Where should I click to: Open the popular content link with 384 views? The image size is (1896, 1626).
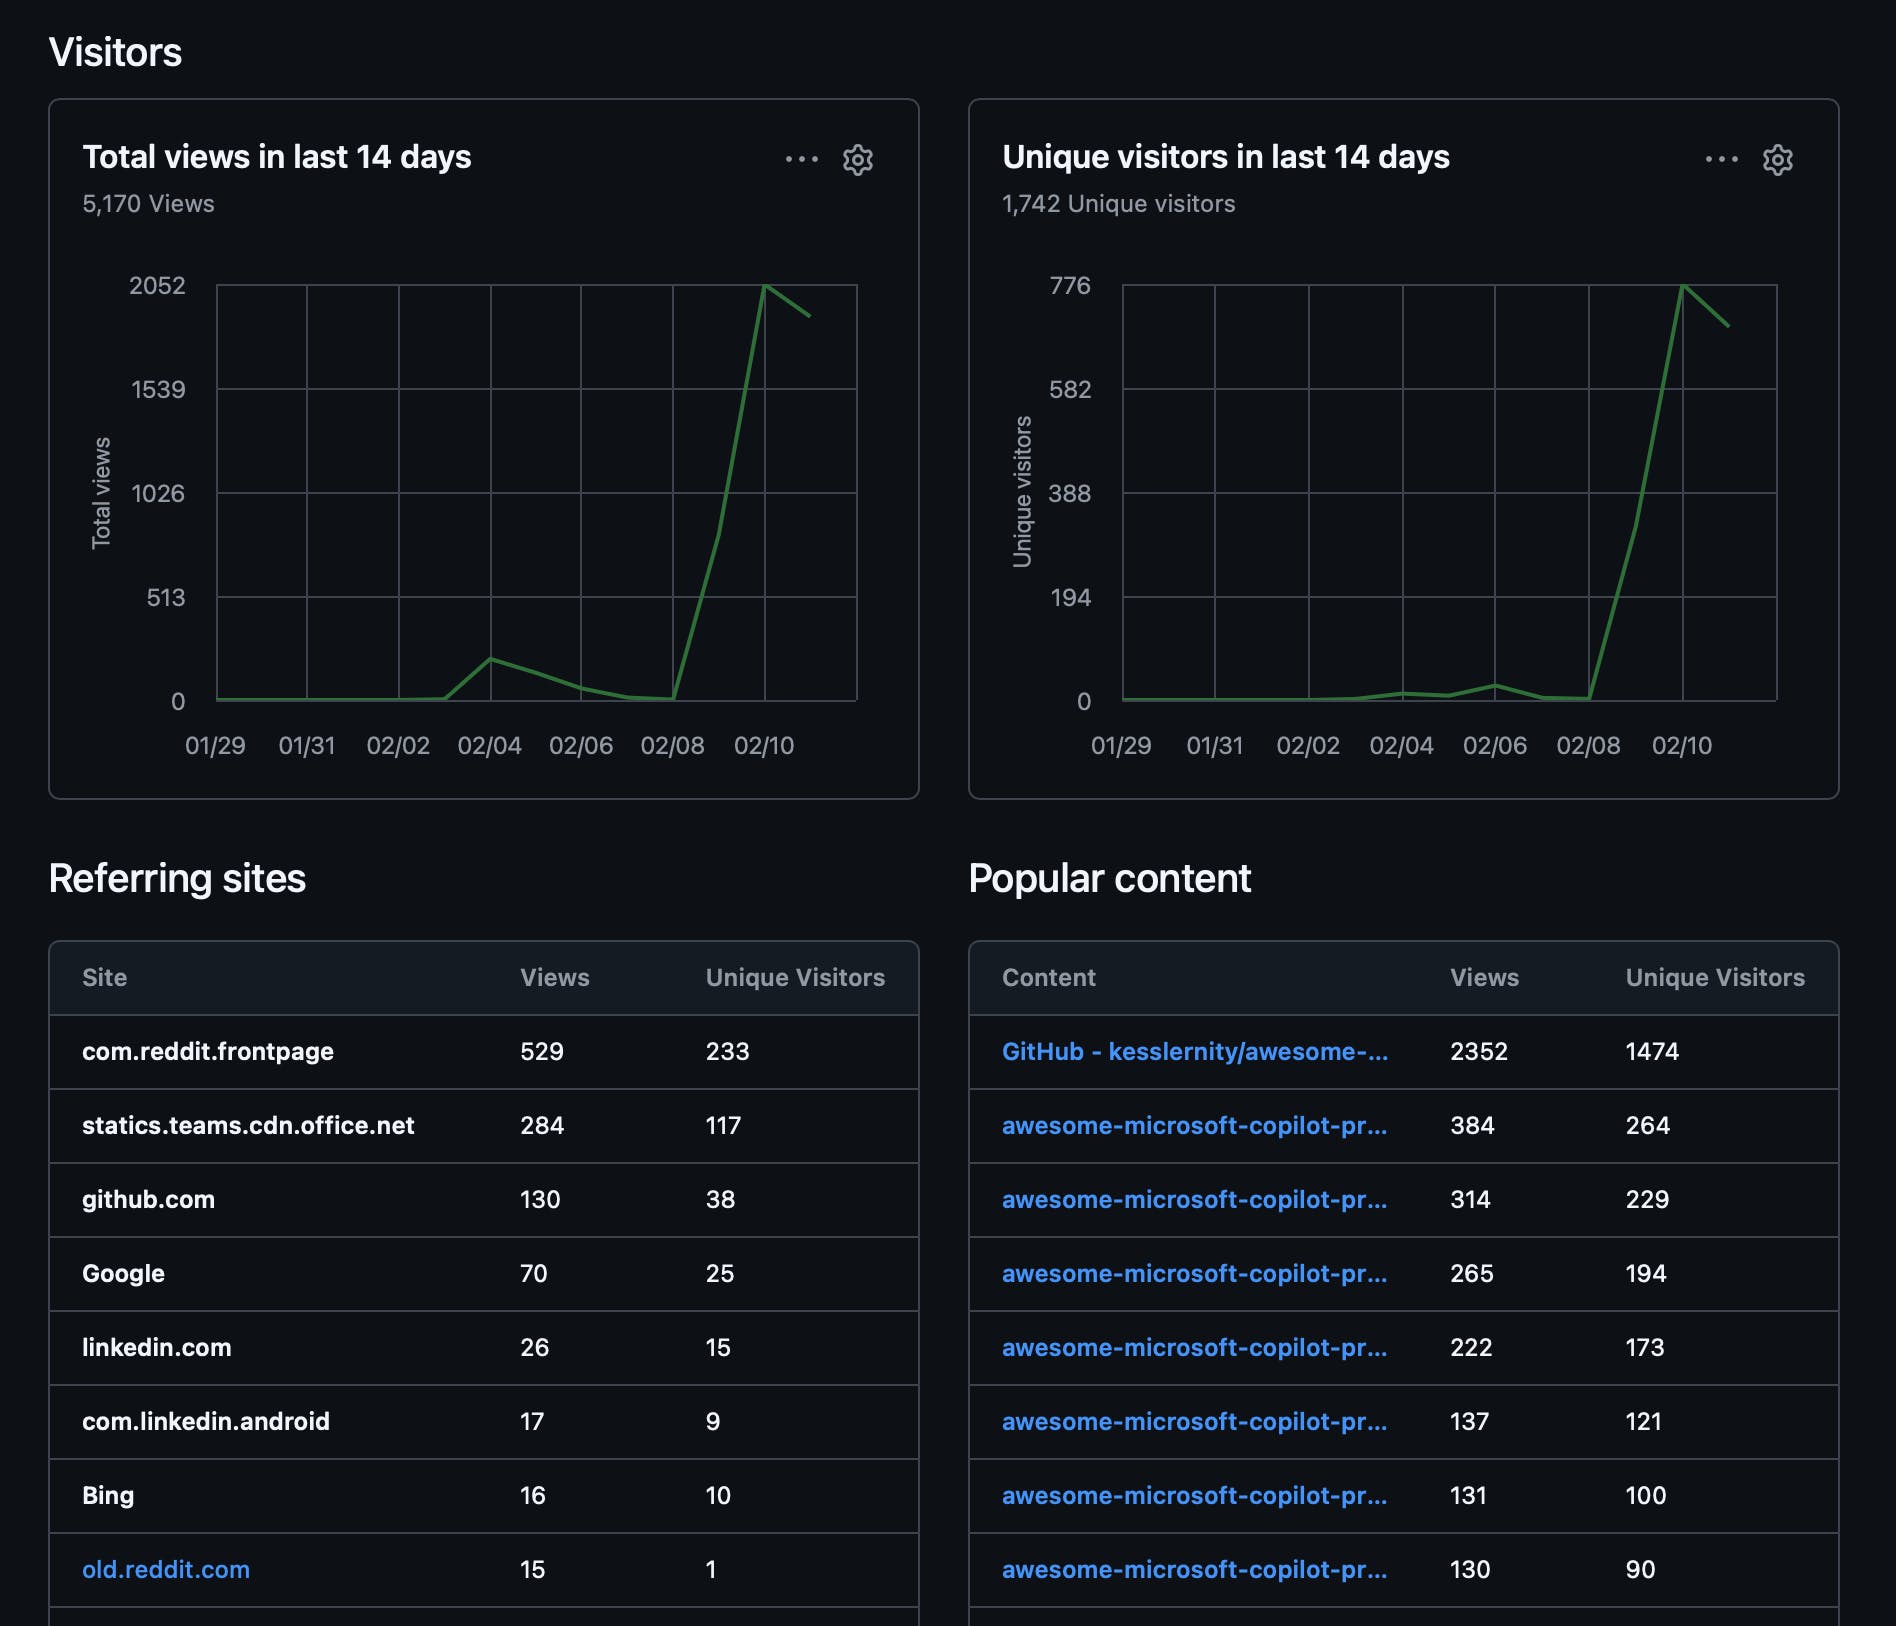1195,1125
